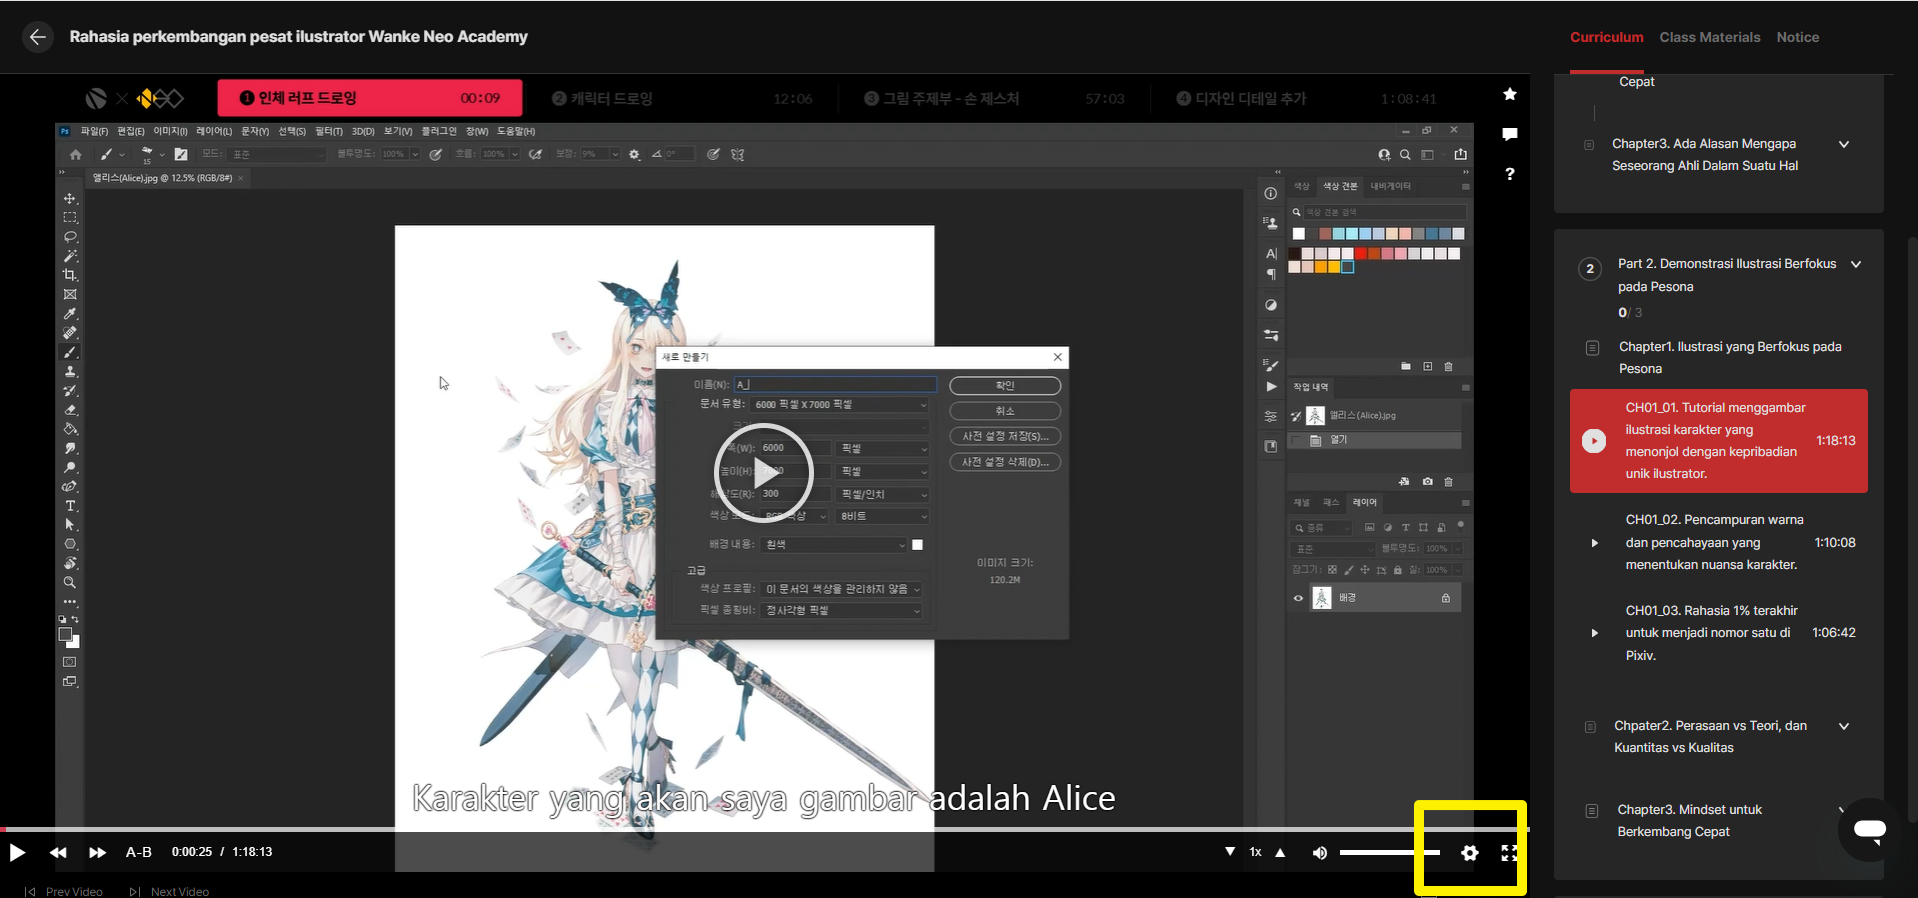
Task: Open the pixel aspect ratio dropdown in the dialog
Action: coord(842,610)
